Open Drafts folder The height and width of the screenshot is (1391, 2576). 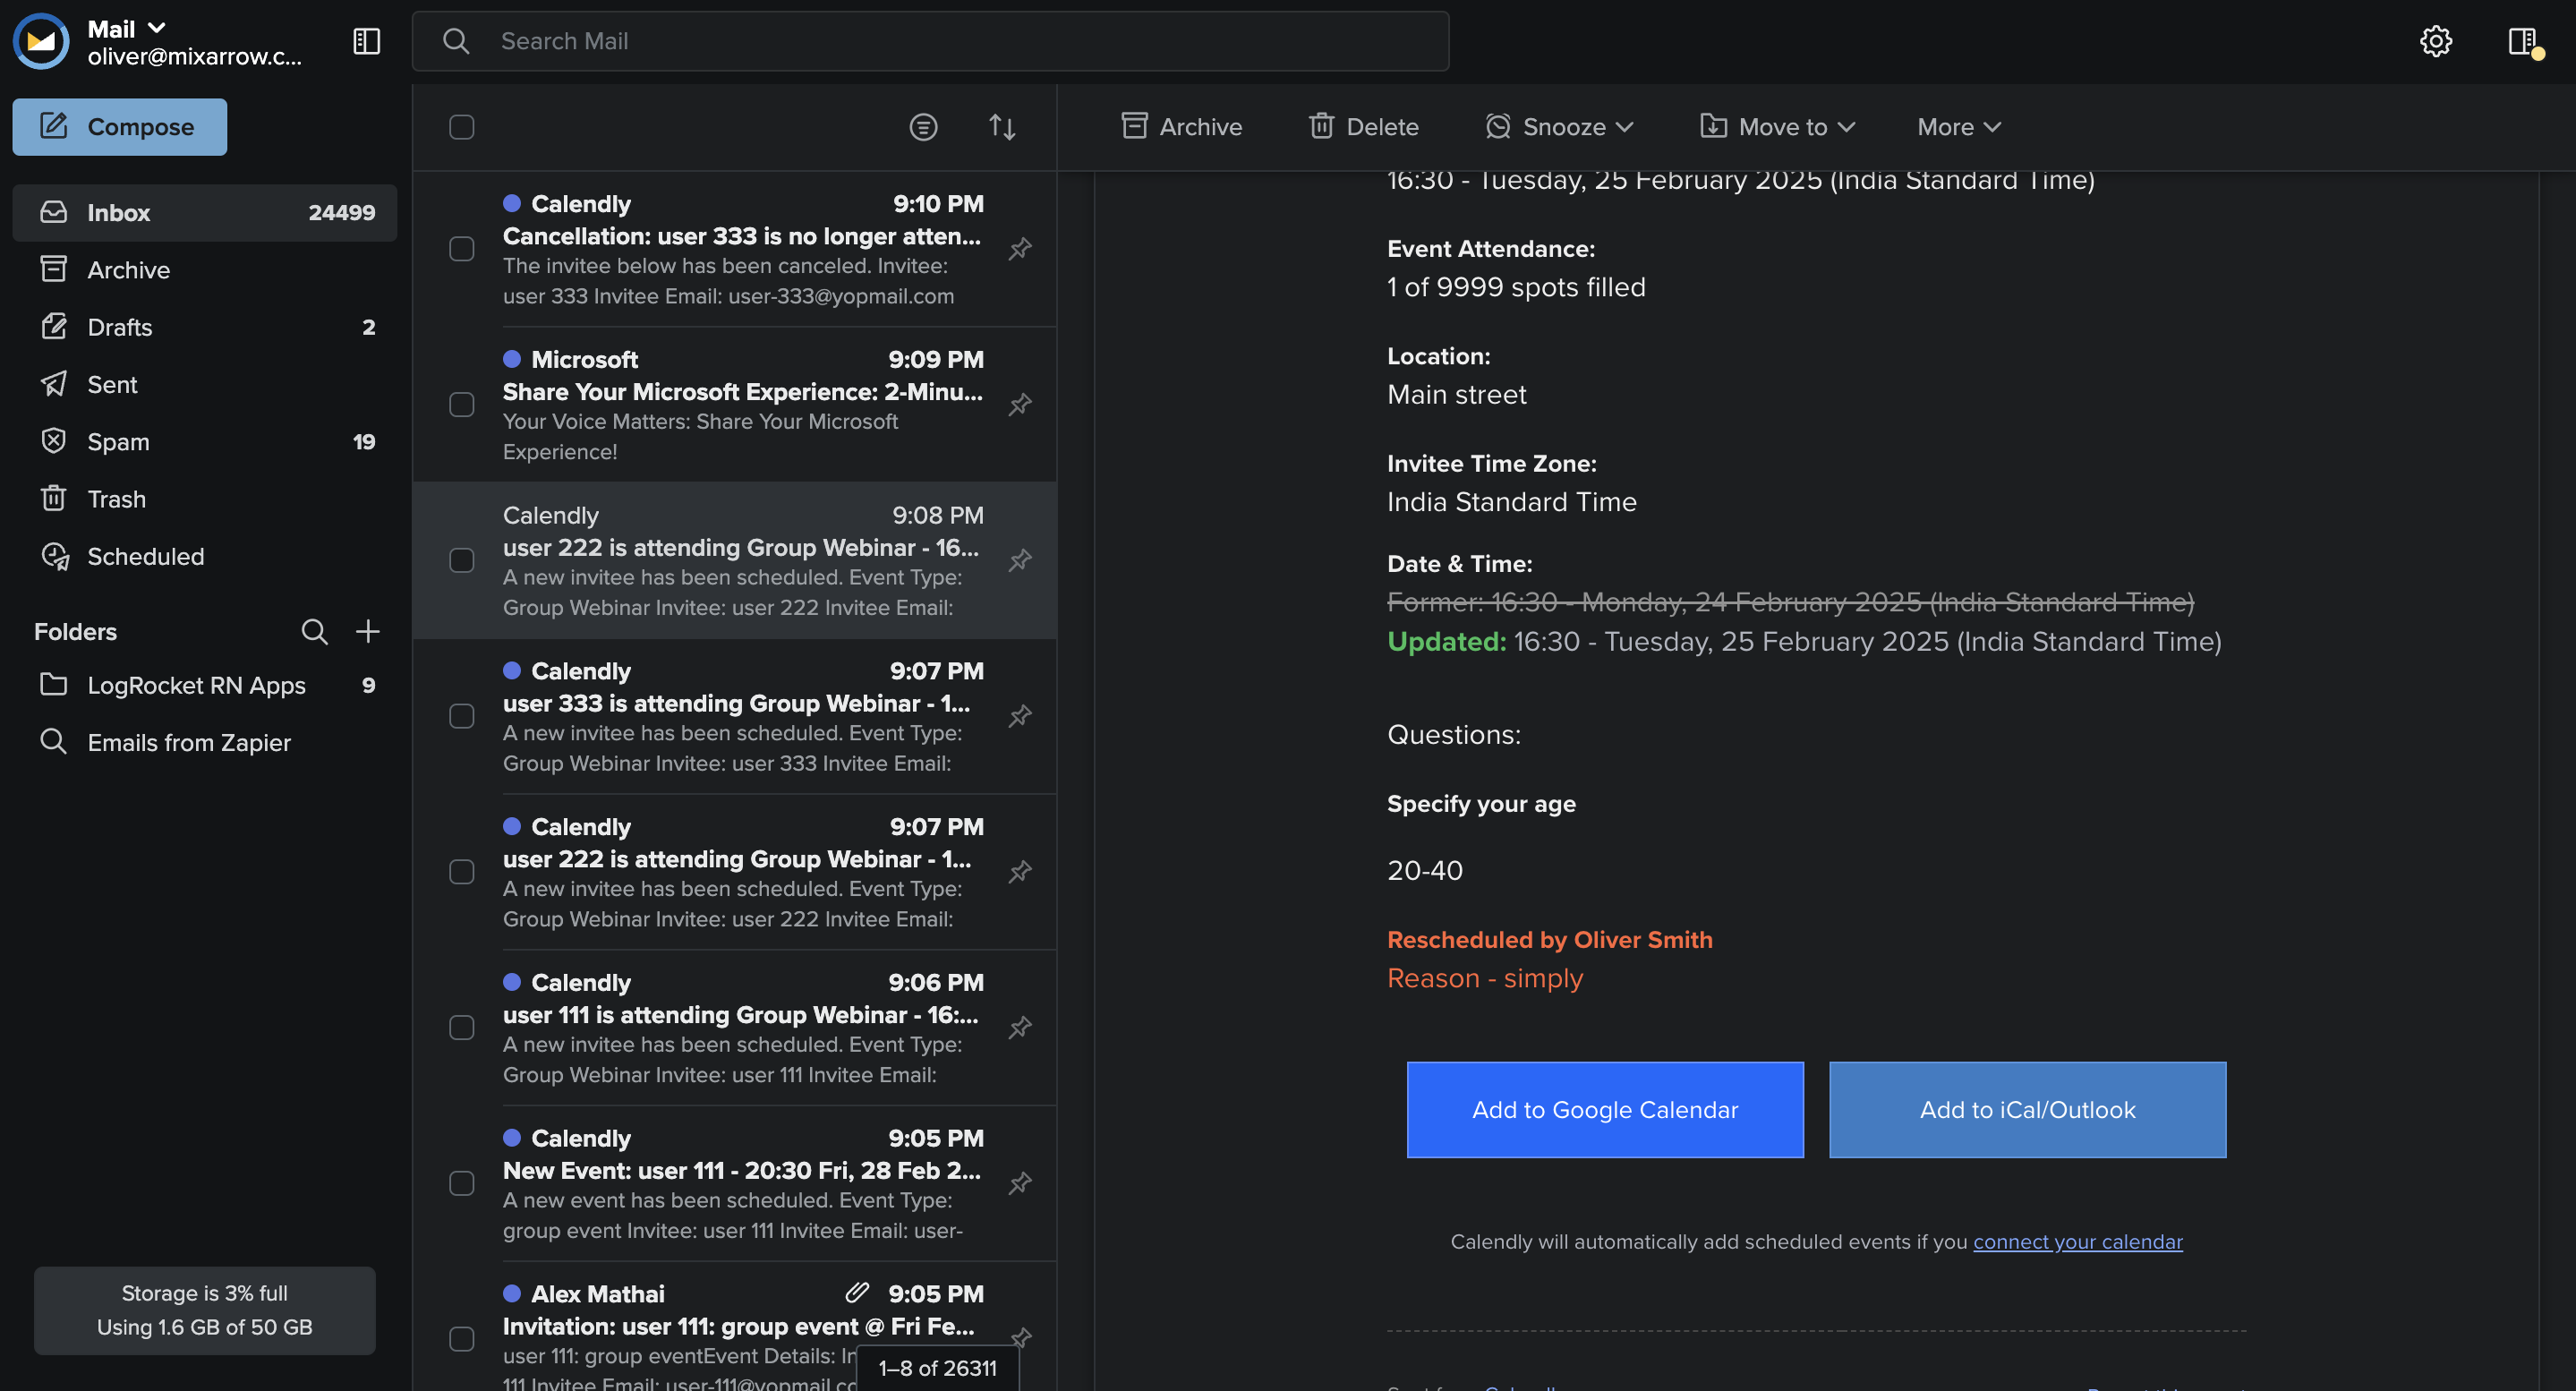coord(205,327)
